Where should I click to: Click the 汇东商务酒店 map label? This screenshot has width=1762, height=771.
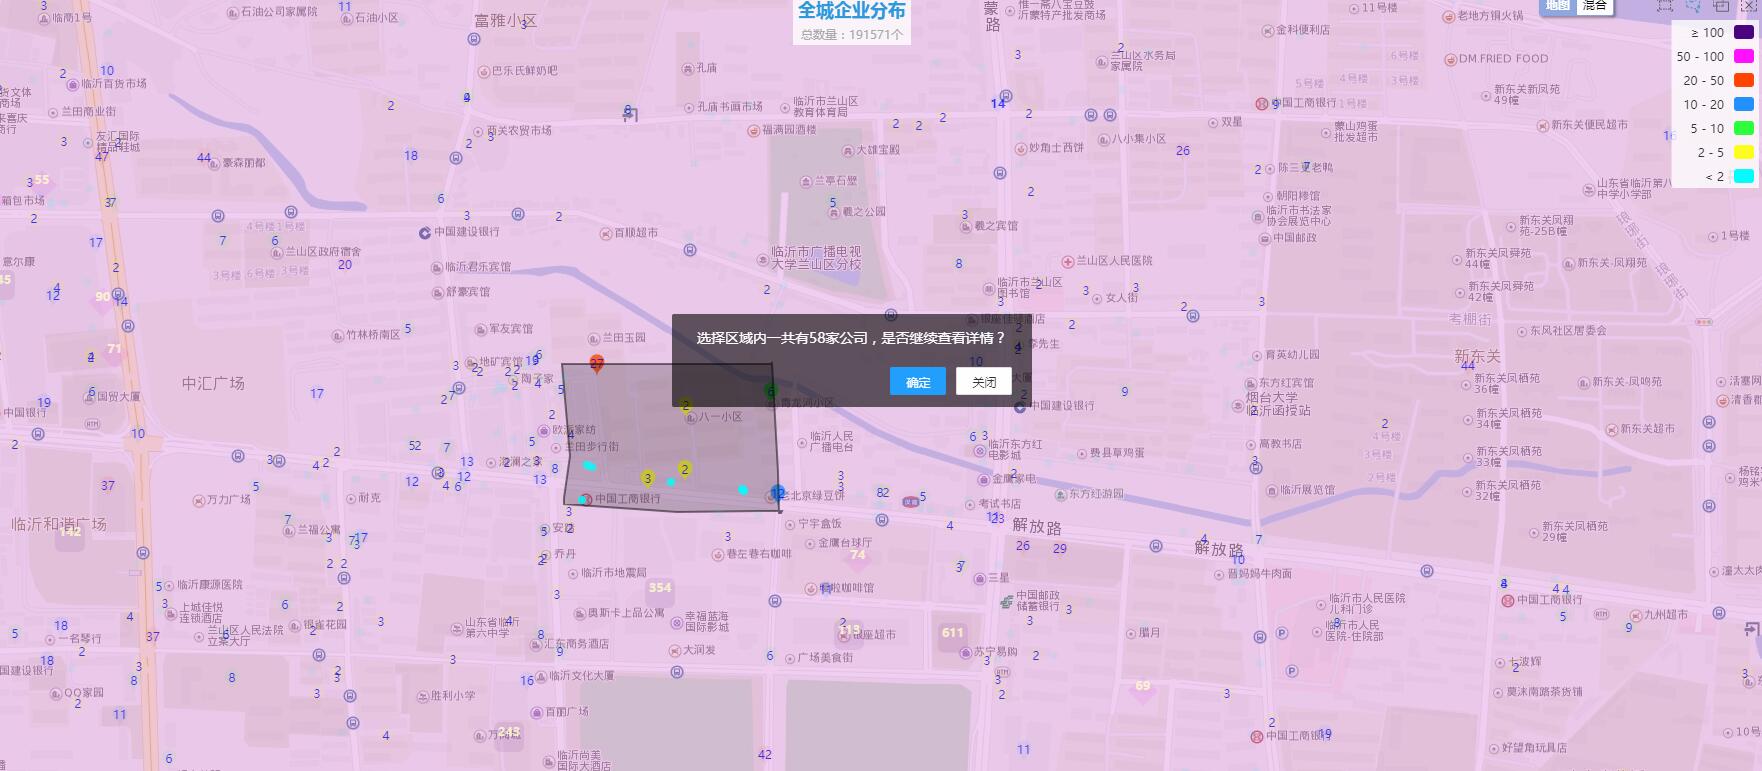point(576,644)
